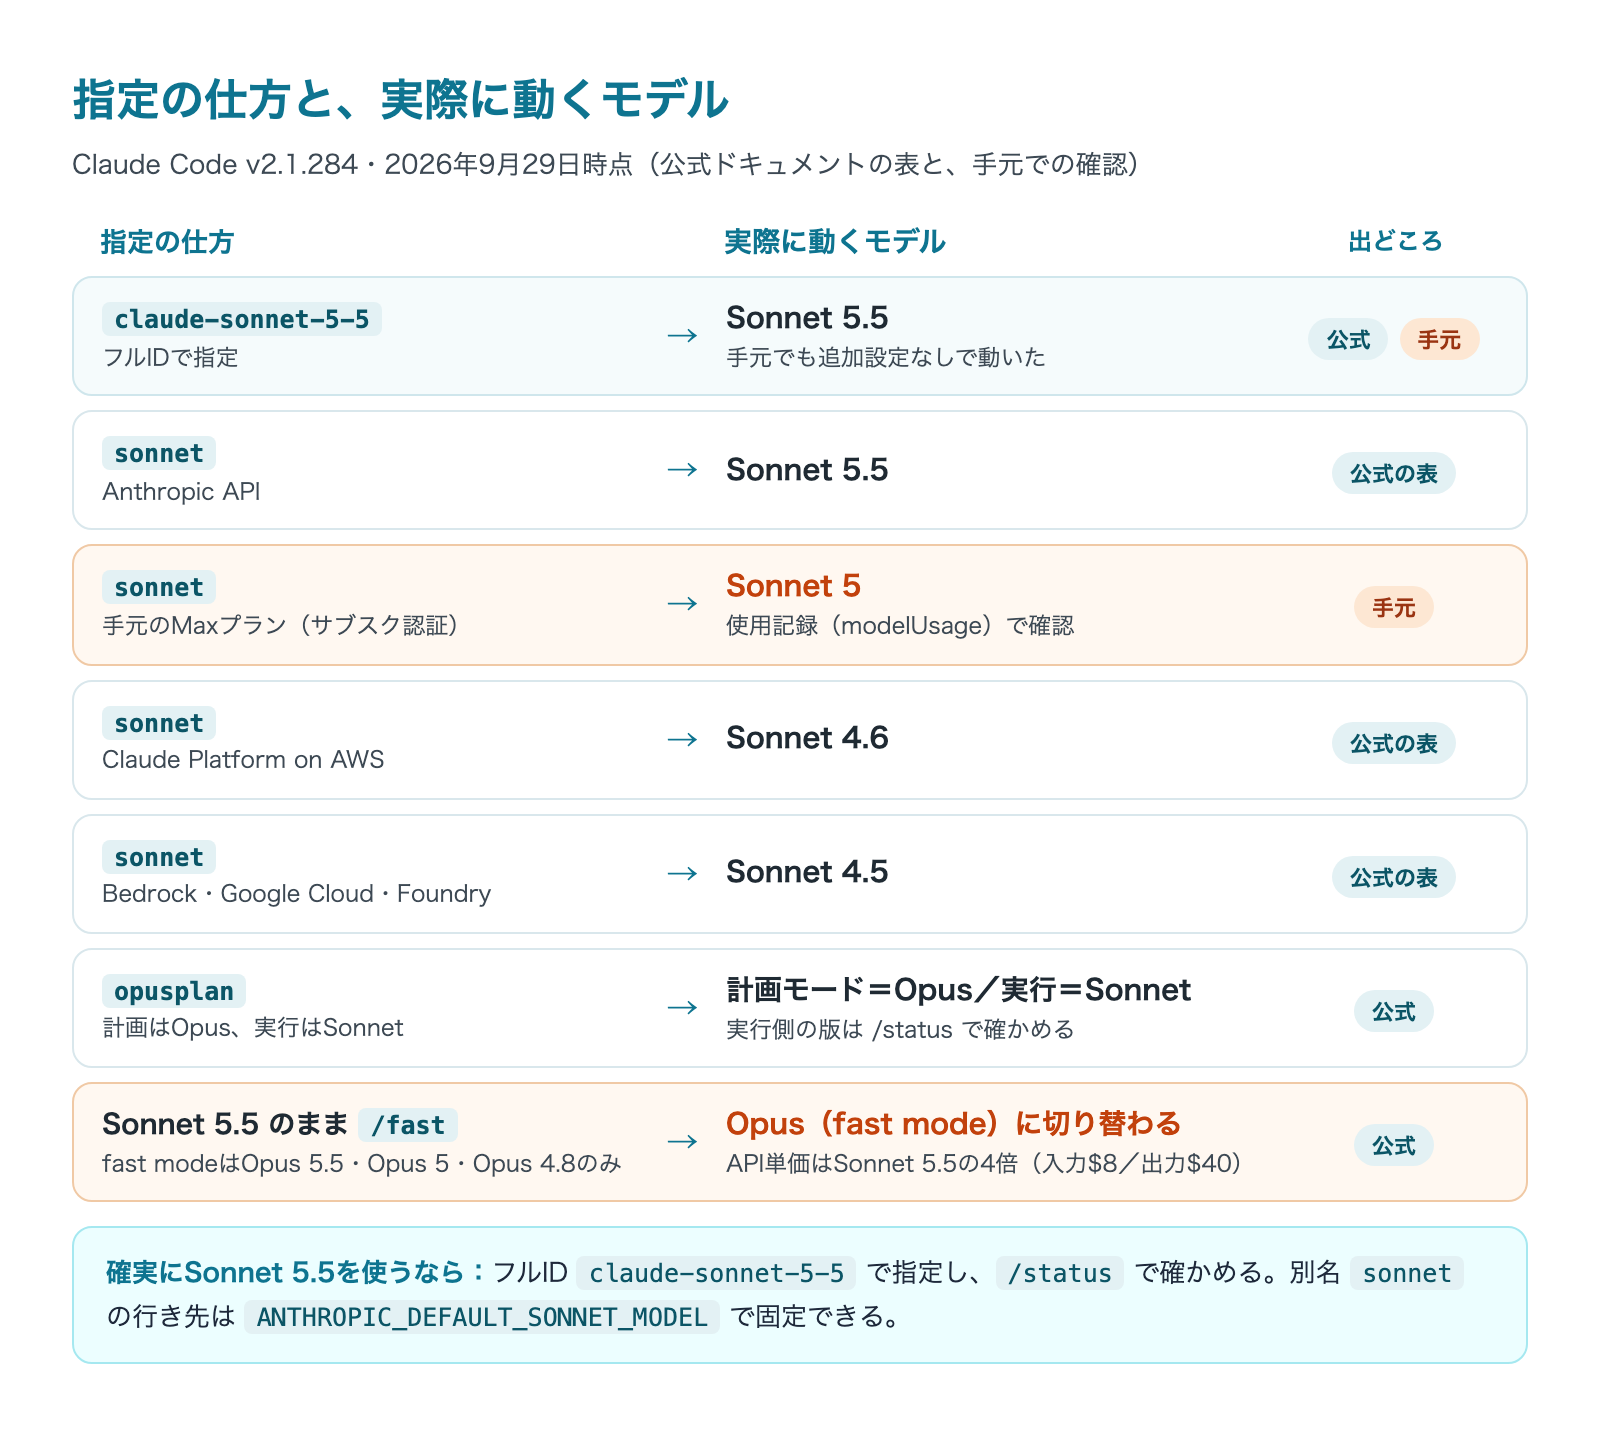The height and width of the screenshot is (1432, 1600).
Task: Click "Sonnet 5.5" in the claude-sonnet-5-5 row
Action: pyautogui.click(x=807, y=318)
